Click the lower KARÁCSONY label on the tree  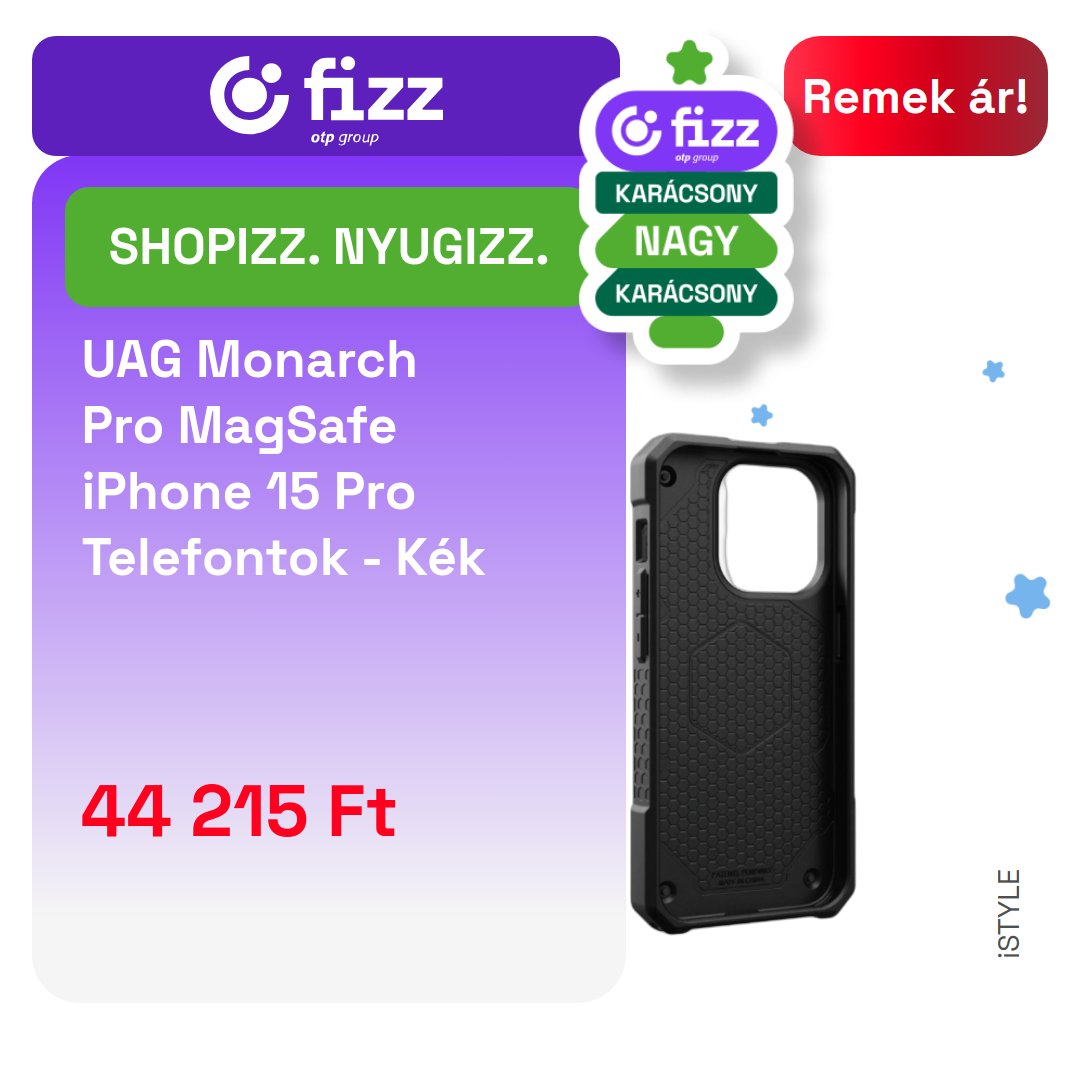(686, 293)
